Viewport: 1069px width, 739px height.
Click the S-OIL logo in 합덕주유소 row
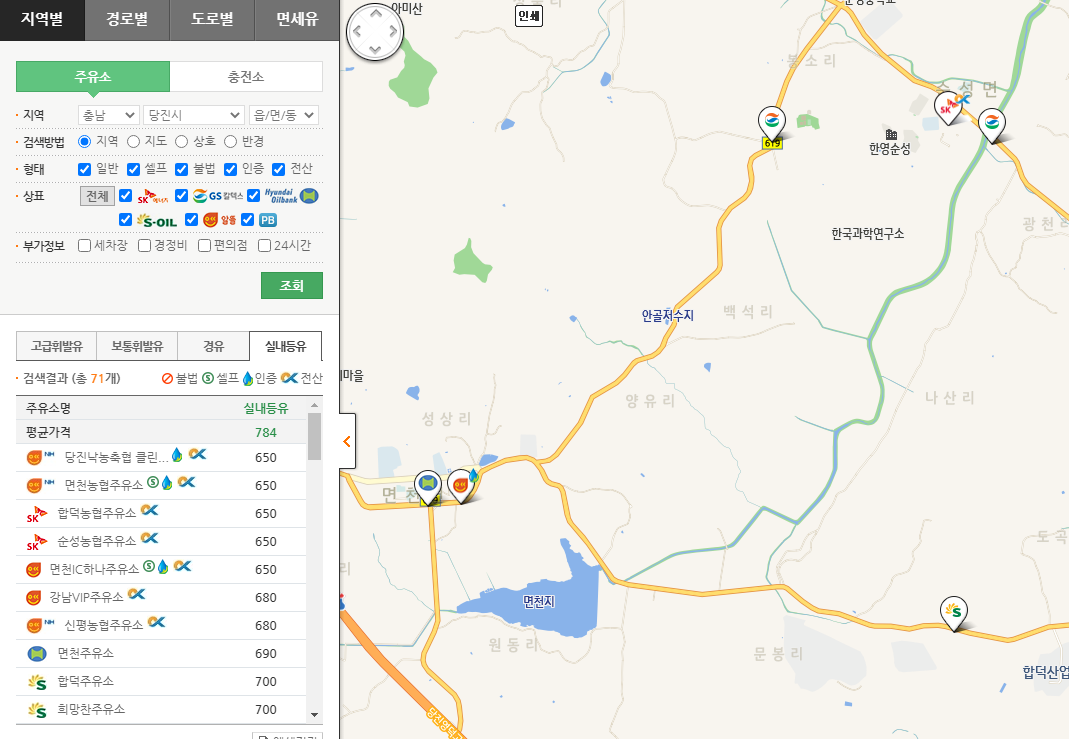point(37,682)
